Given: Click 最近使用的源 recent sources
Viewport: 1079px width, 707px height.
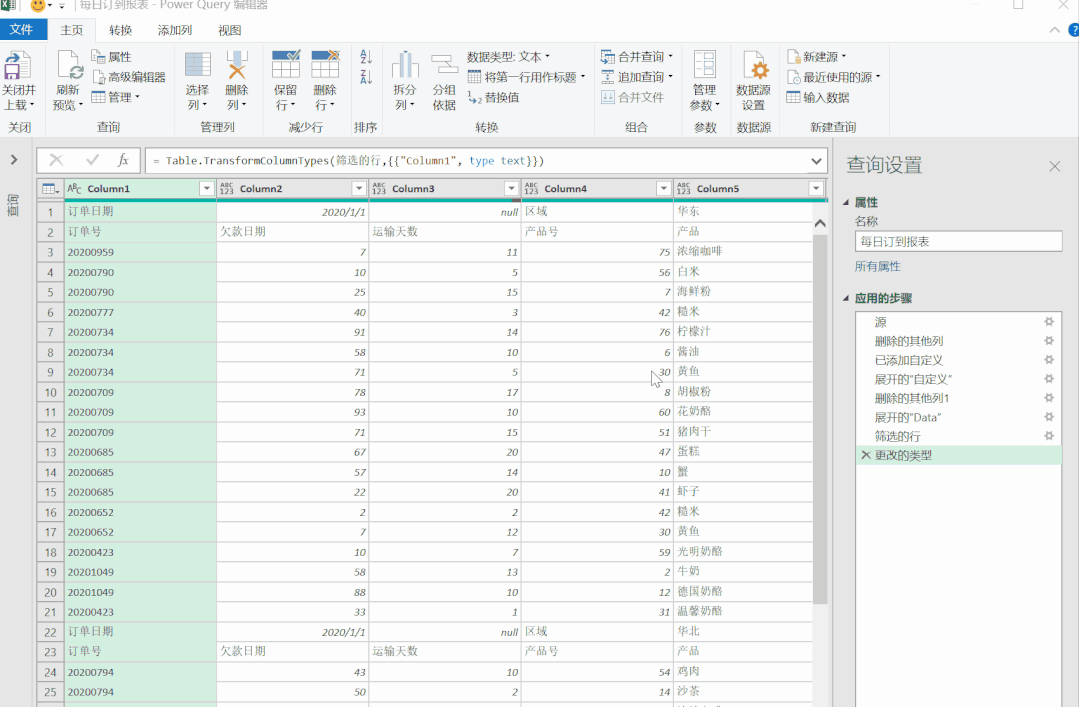Looking at the screenshot, I should pos(833,77).
